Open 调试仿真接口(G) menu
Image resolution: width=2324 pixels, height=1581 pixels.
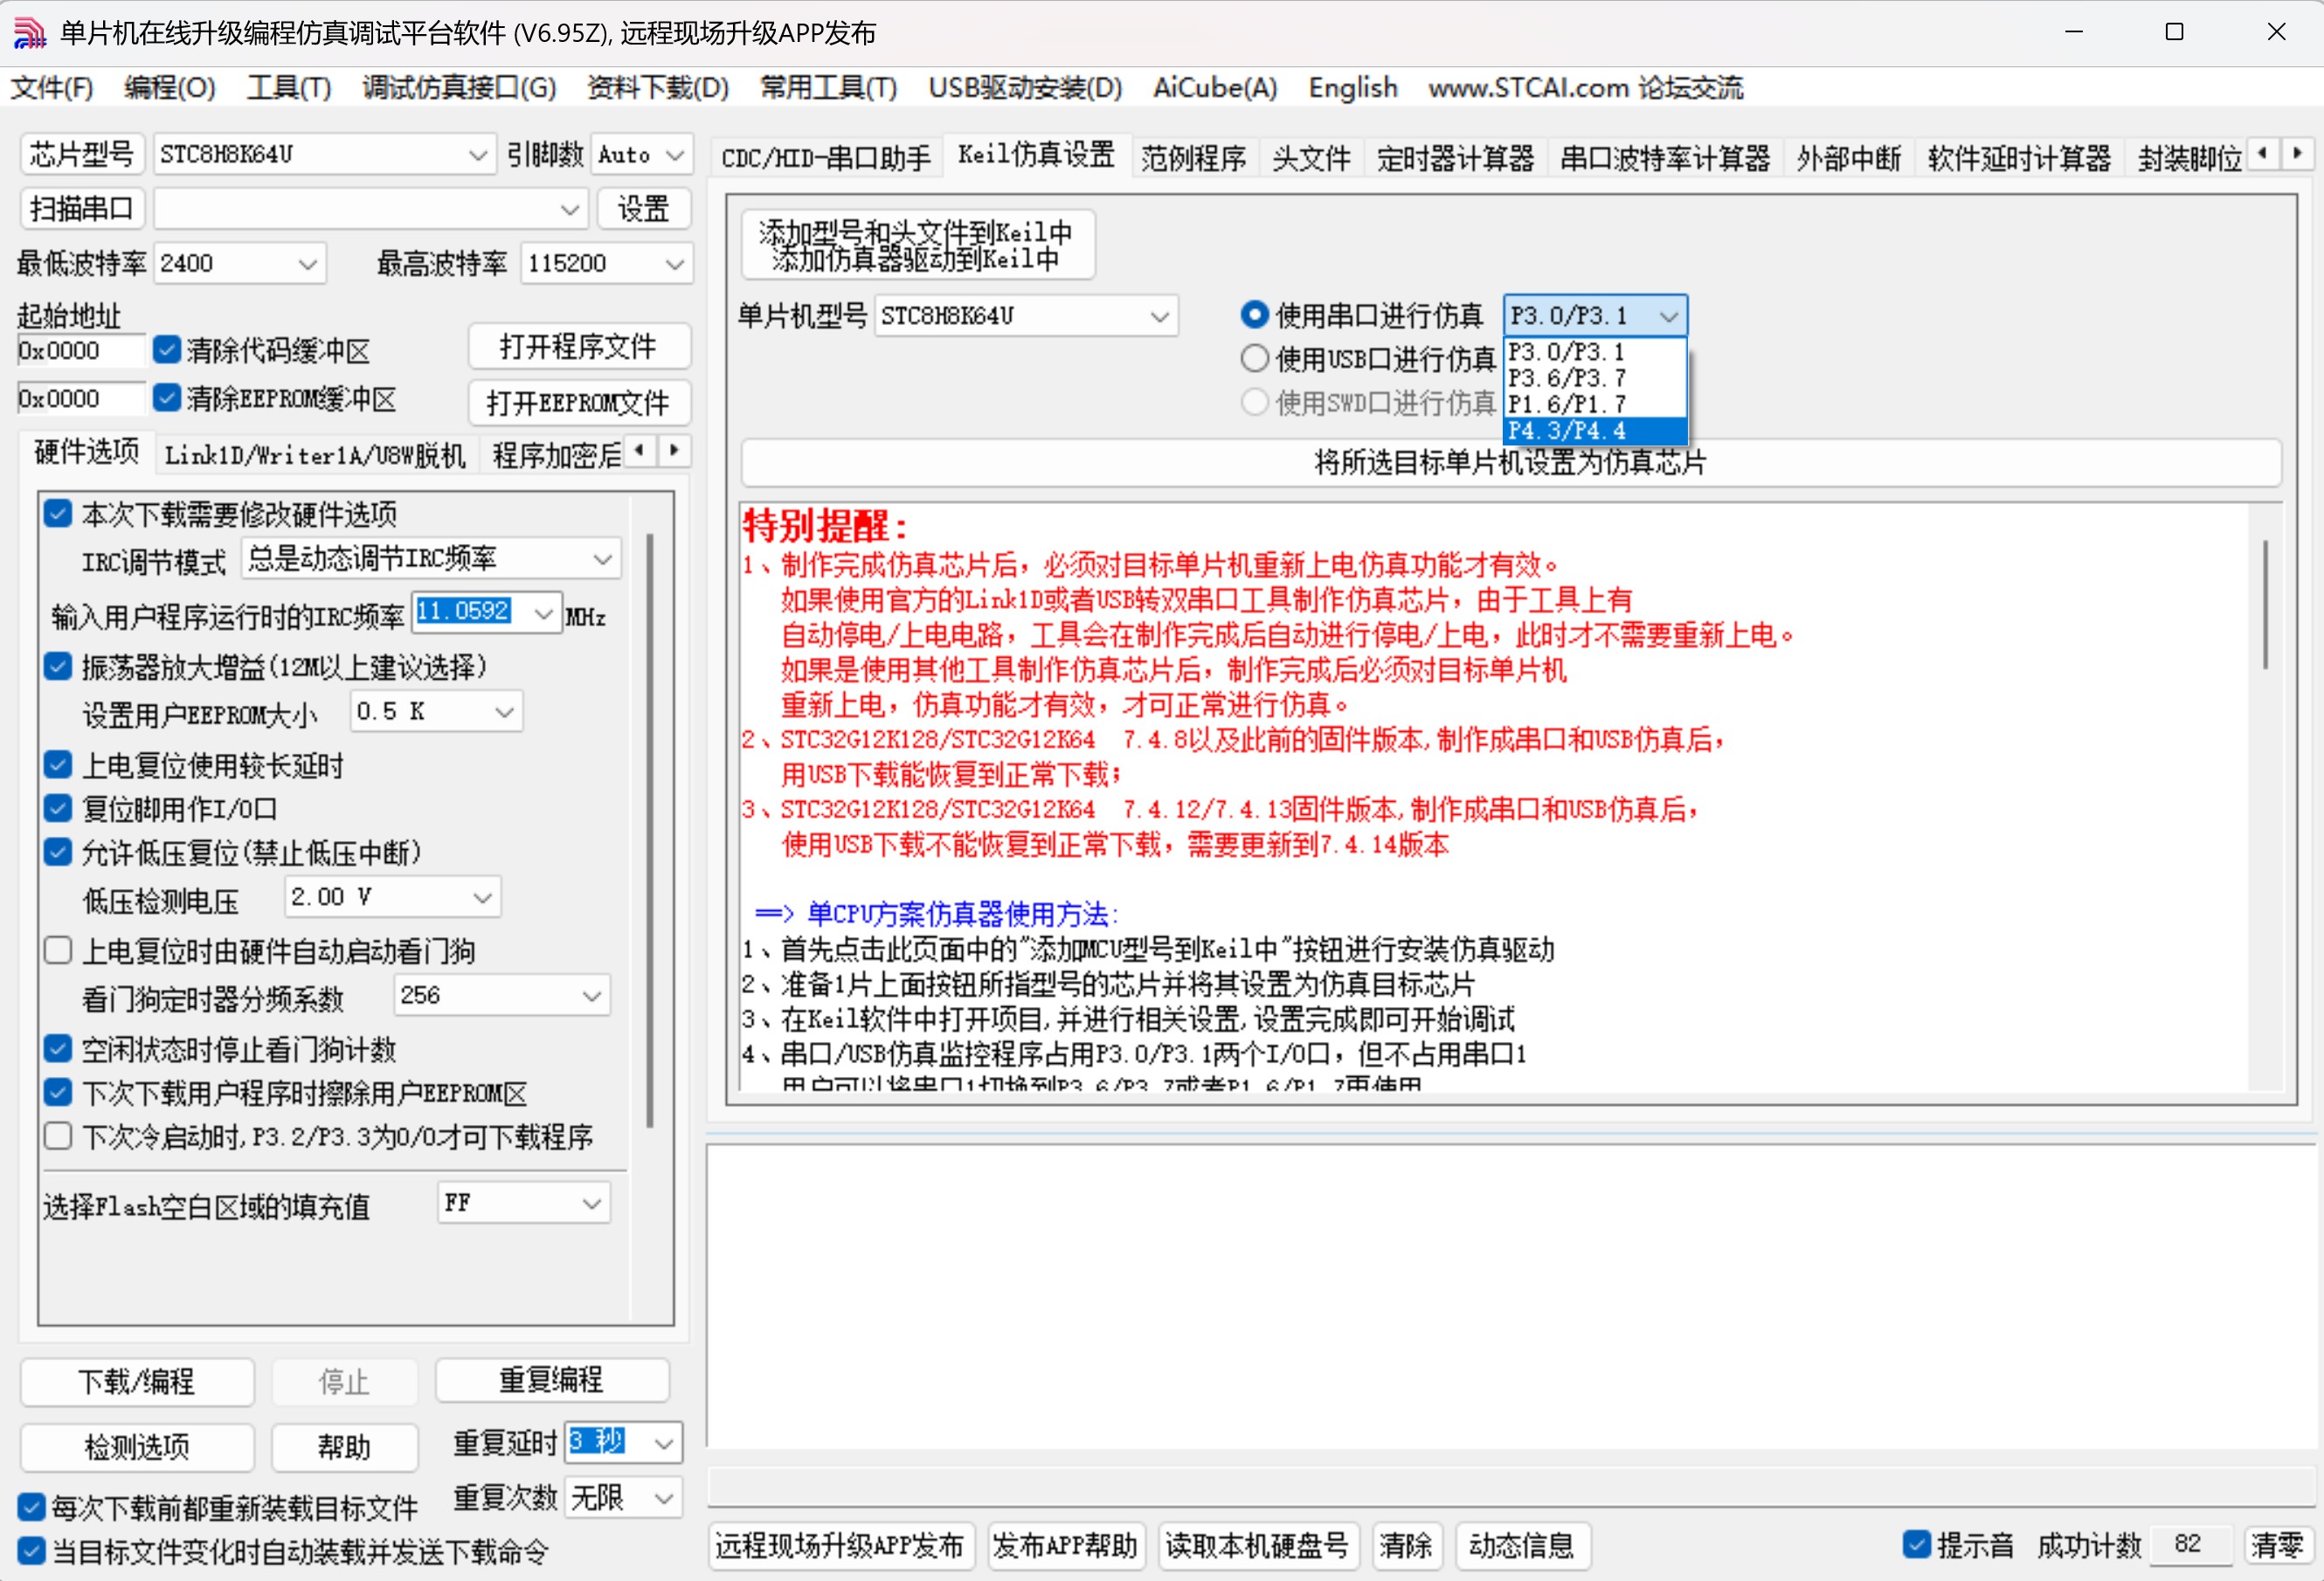[x=459, y=88]
